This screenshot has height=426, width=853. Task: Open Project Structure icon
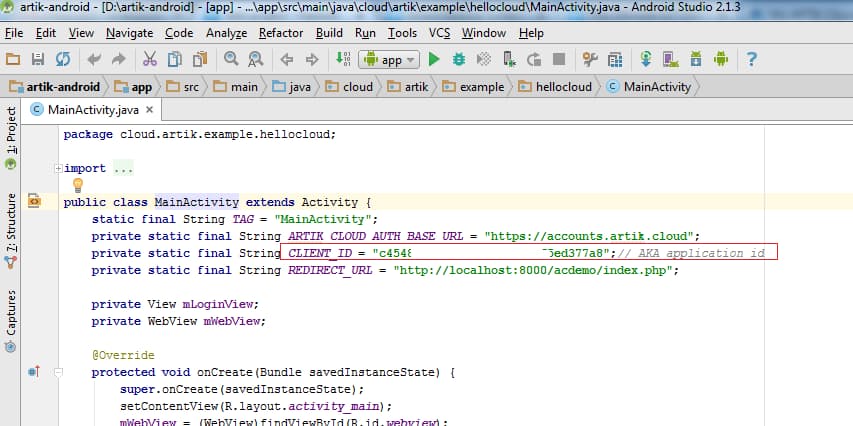[x=615, y=59]
